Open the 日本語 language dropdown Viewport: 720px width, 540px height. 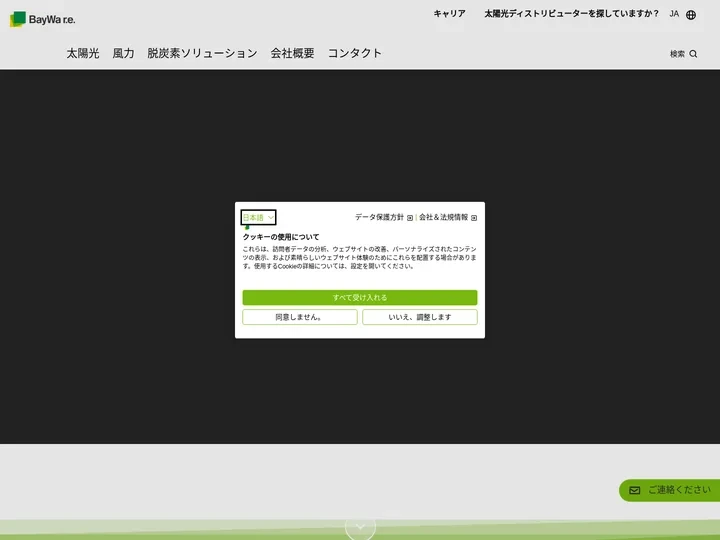click(x=259, y=217)
